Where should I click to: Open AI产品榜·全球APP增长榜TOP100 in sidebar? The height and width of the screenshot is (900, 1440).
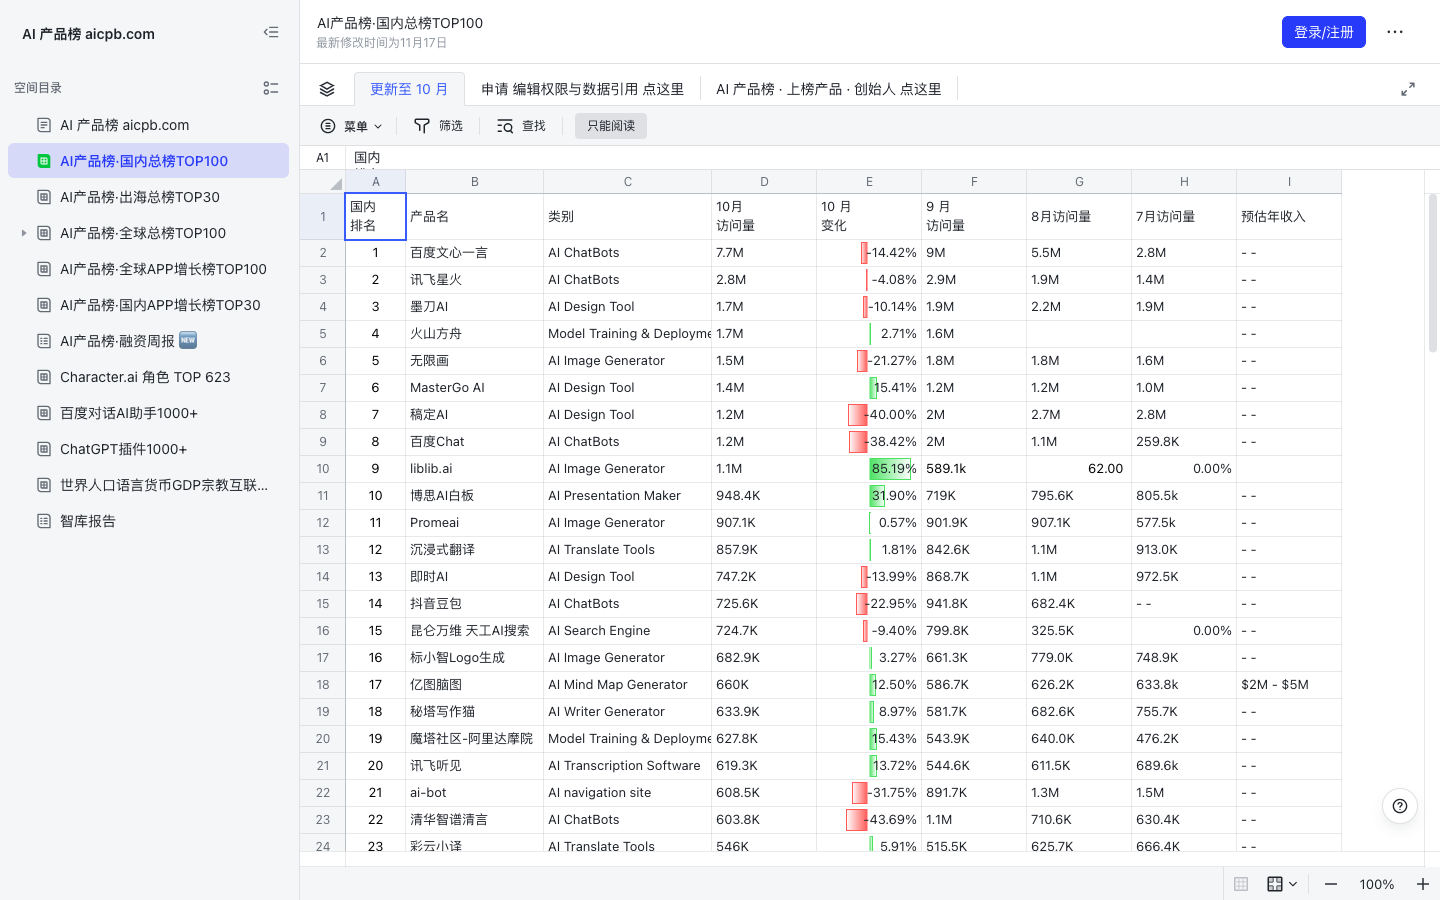click(x=148, y=269)
